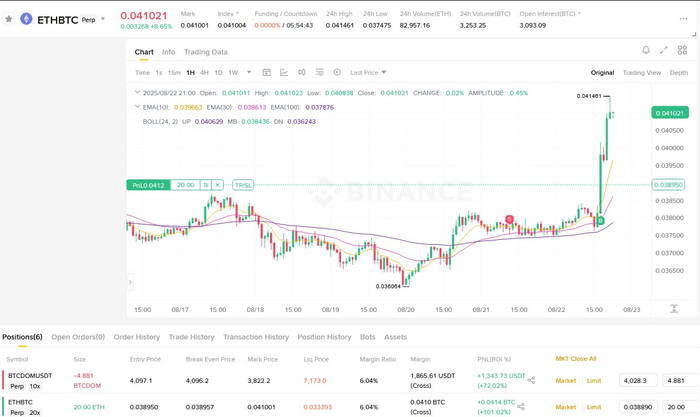Open technical indicators icon in chart toolbar
The image size is (700, 417).
pos(284,72)
